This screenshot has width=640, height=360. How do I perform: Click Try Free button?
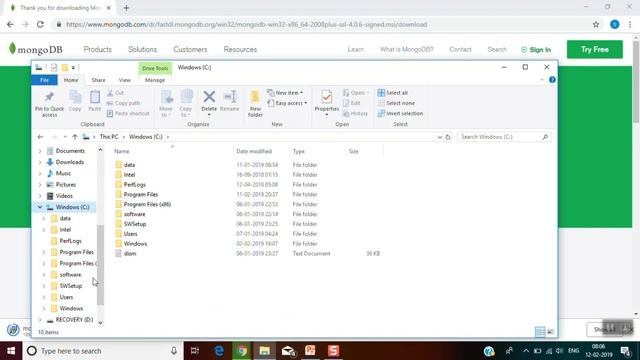595,49
